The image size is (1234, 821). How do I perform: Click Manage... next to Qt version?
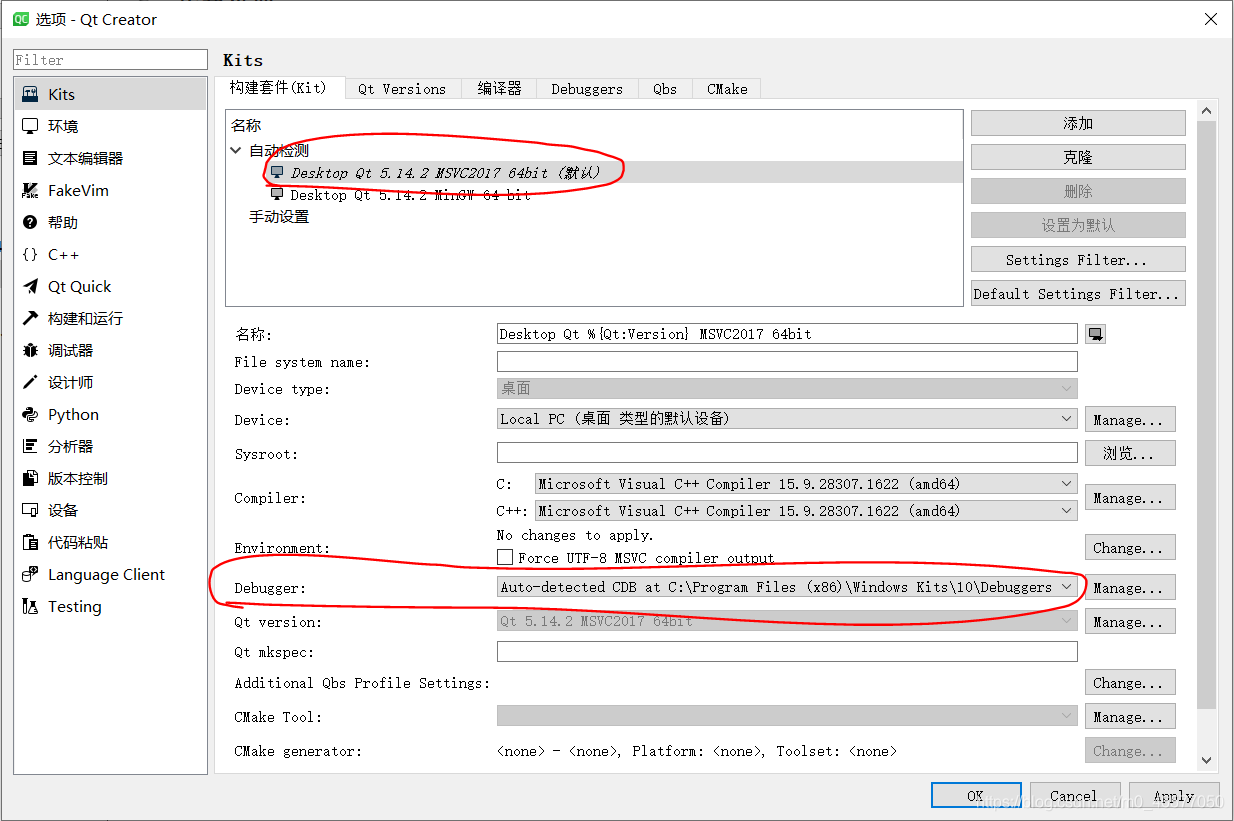click(x=1130, y=621)
